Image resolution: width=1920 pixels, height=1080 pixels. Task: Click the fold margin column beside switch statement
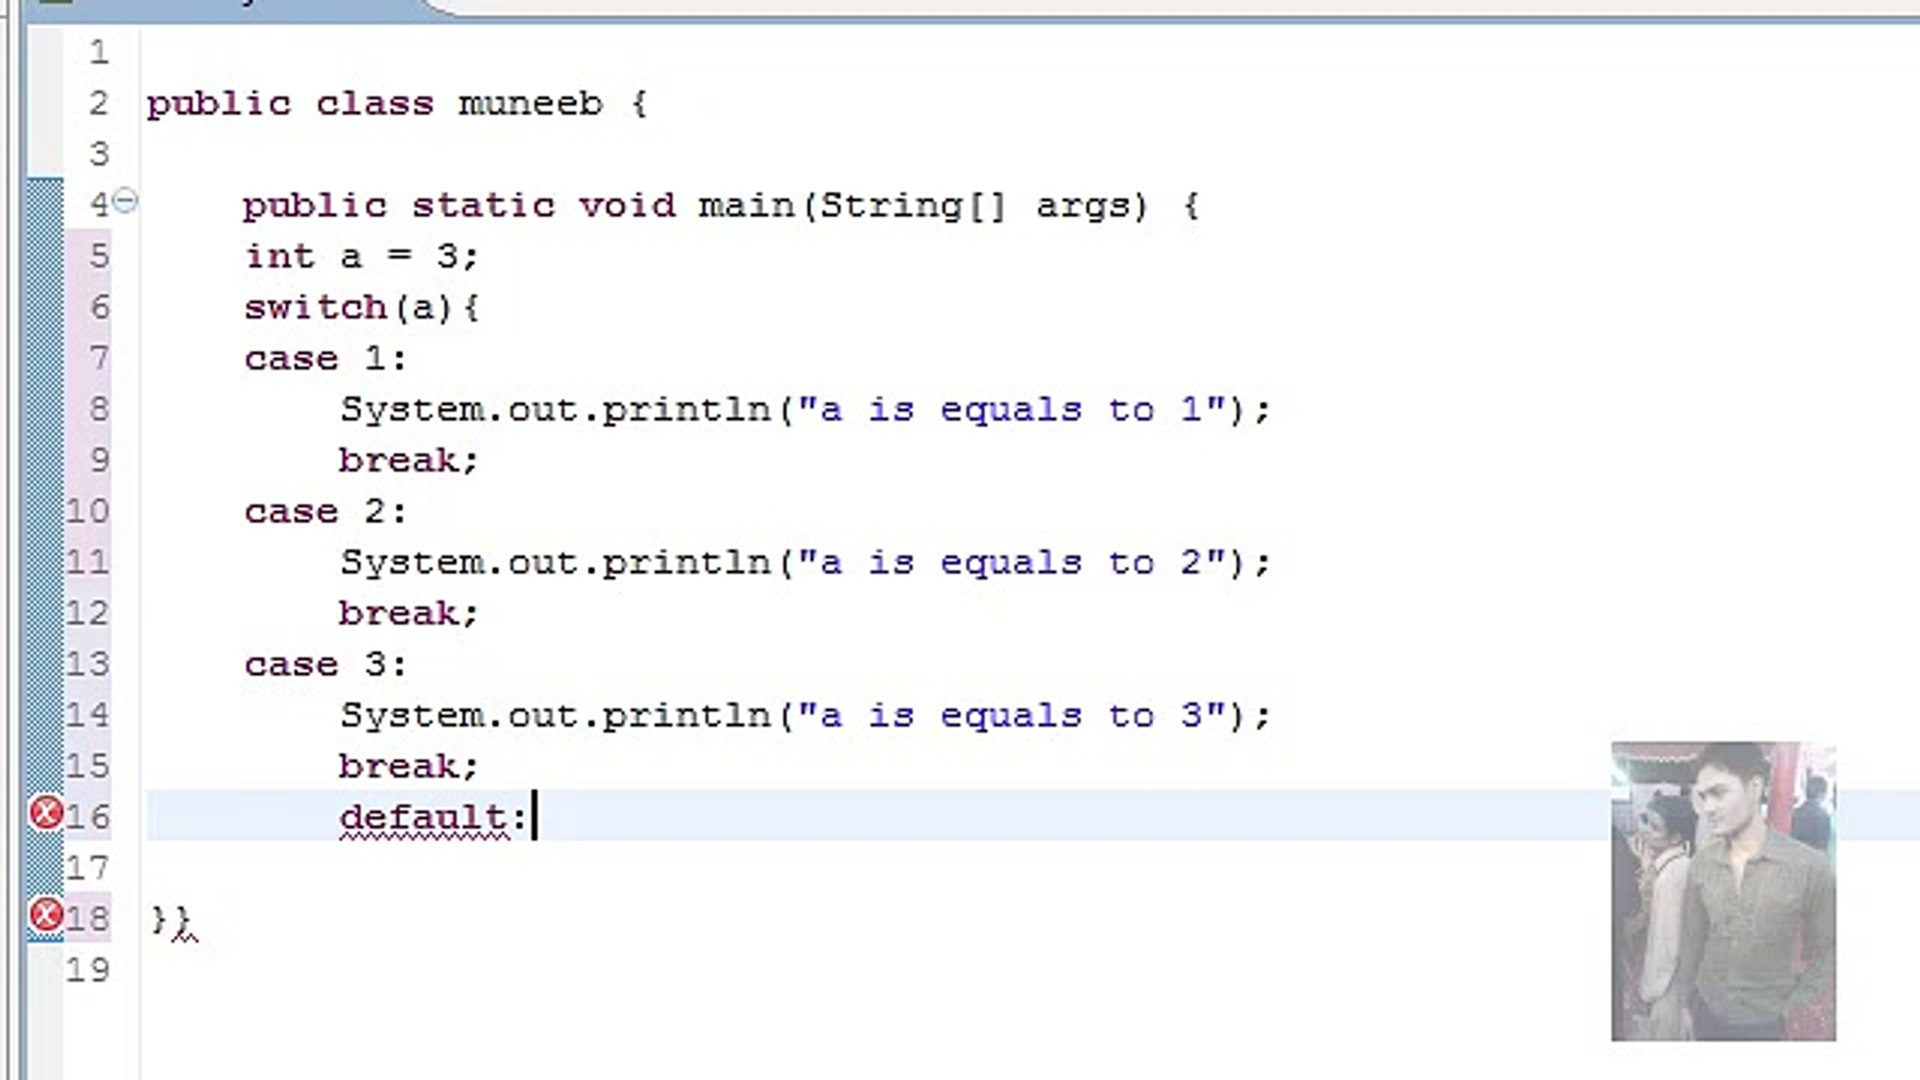[125, 307]
